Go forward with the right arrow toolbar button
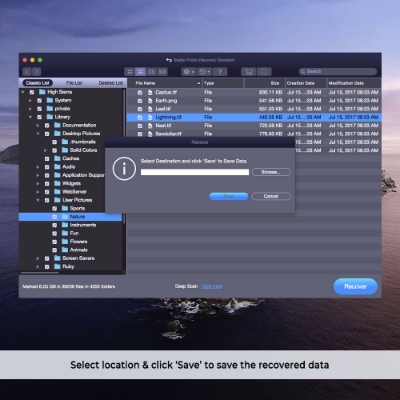This screenshot has width=400, height=400. (37, 71)
